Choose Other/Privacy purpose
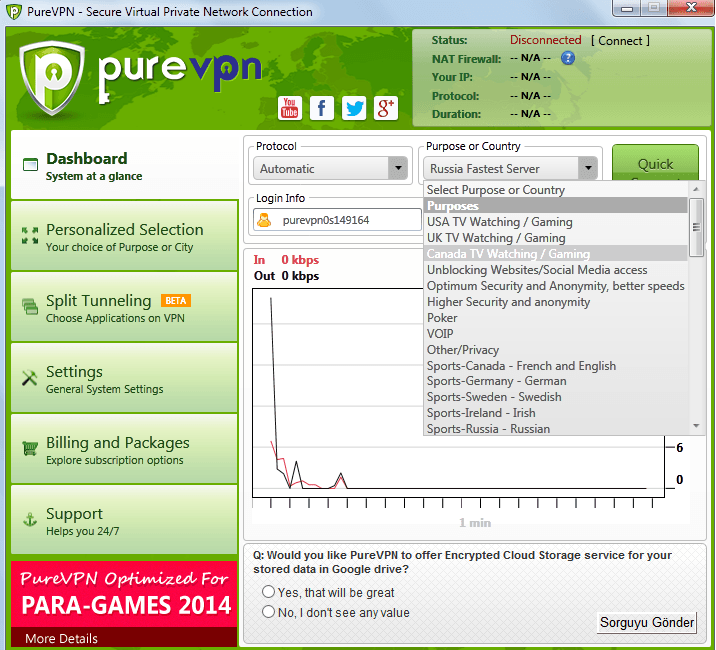The height and width of the screenshot is (650, 716). click(556, 350)
